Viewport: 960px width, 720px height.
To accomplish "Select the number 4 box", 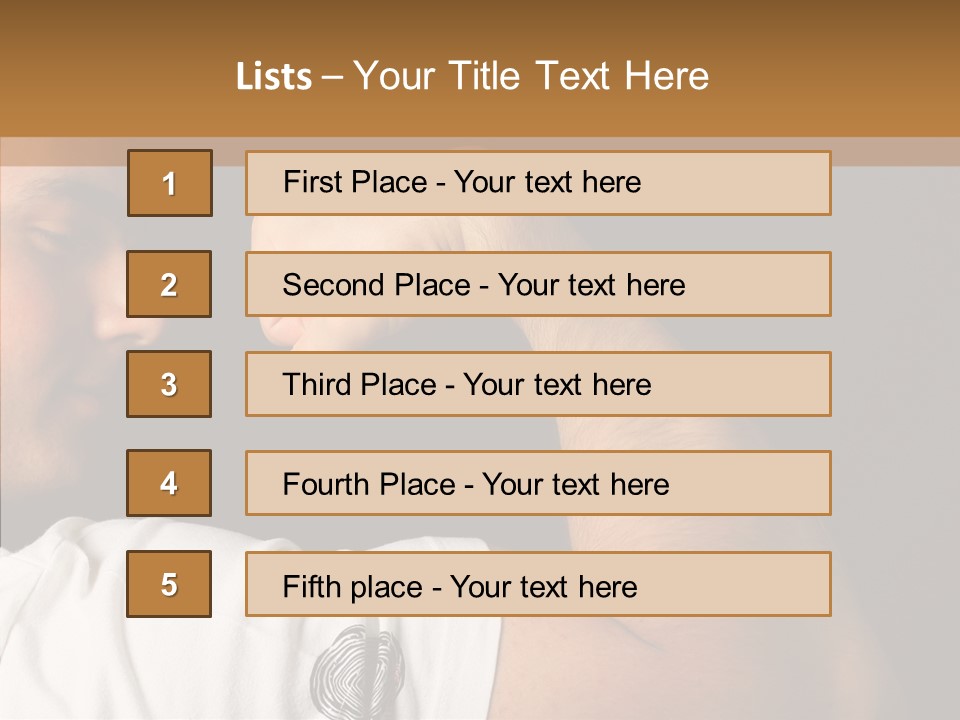I will pyautogui.click(x=169, y=483).
